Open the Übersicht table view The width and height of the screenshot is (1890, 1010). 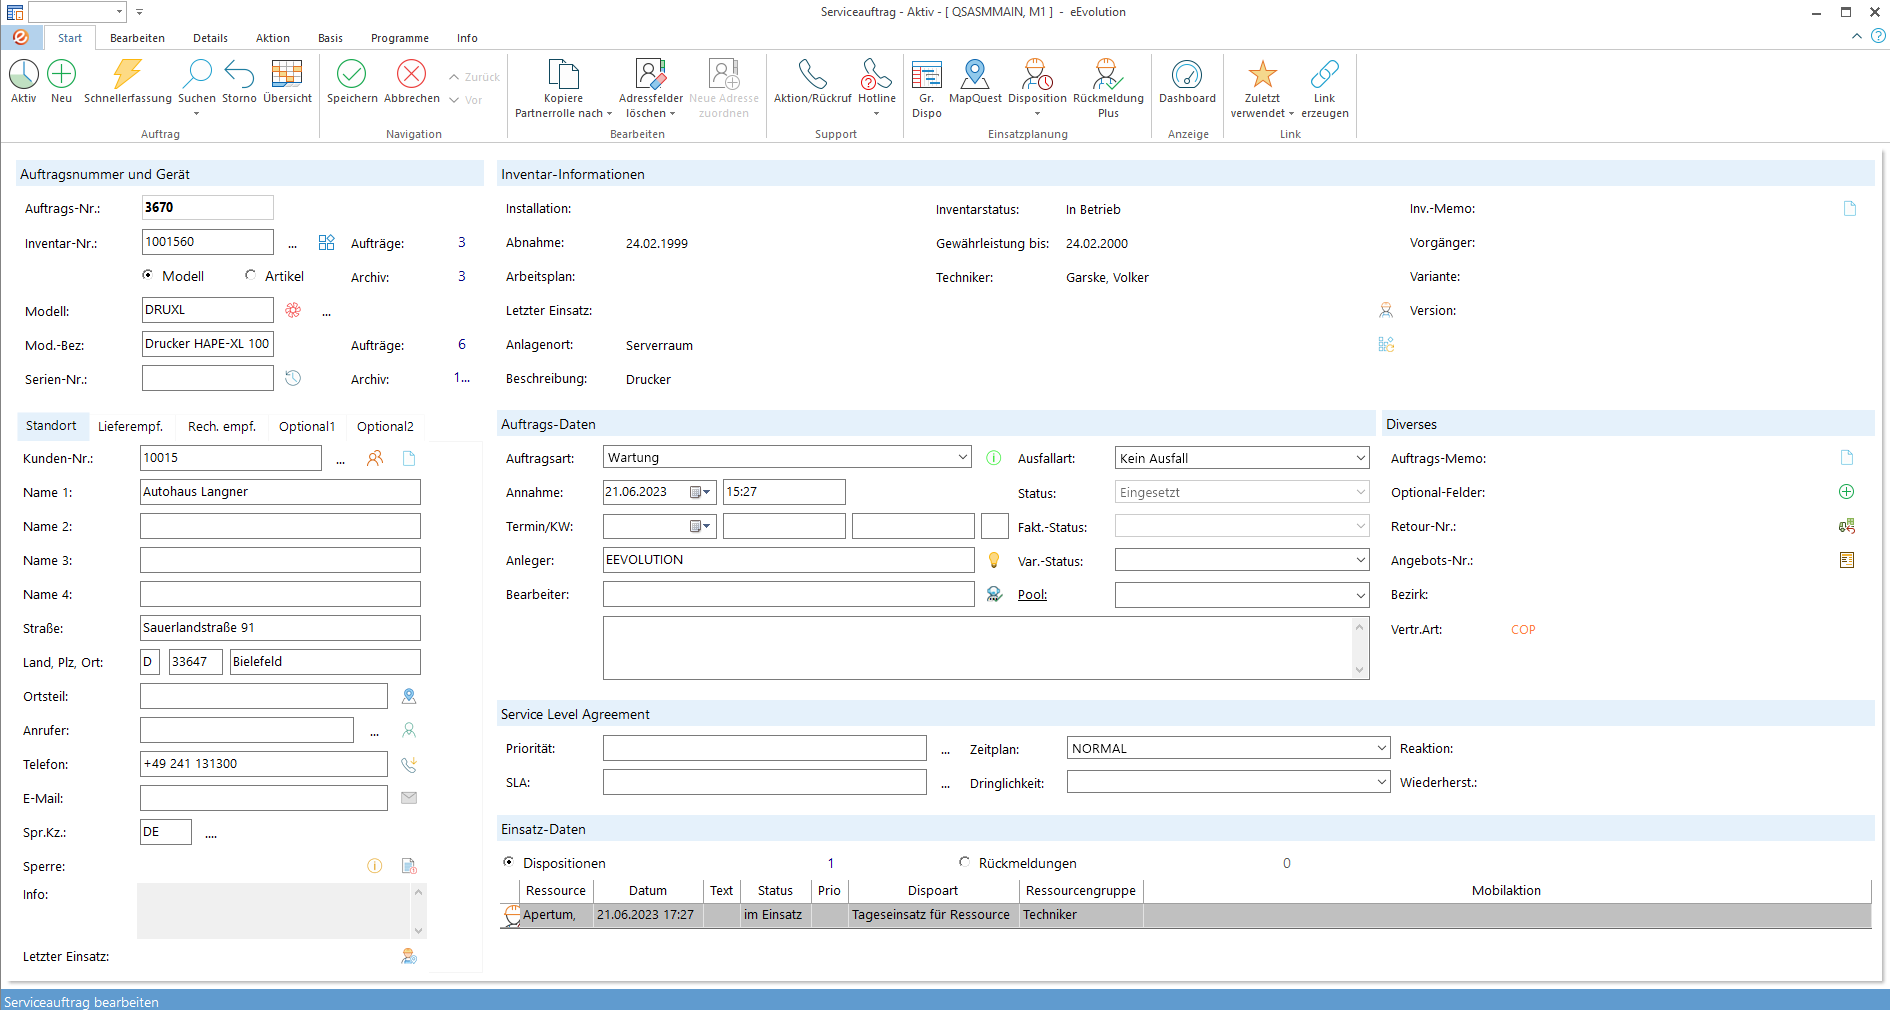coord(287,74)
